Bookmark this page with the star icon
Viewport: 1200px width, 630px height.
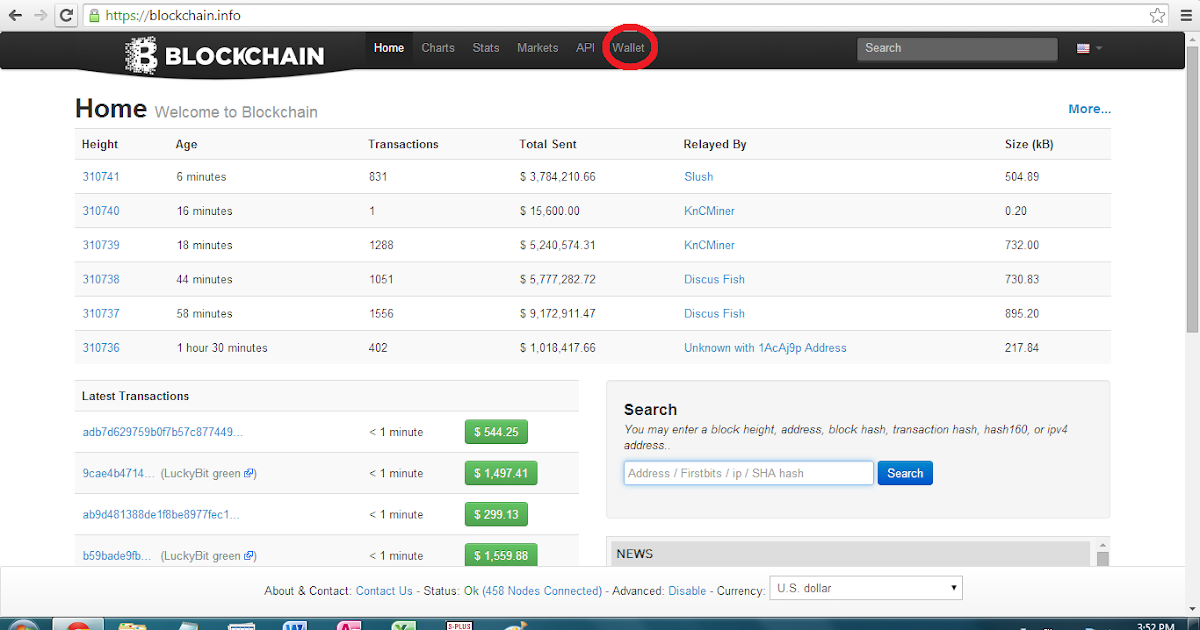pos(1158,16)
